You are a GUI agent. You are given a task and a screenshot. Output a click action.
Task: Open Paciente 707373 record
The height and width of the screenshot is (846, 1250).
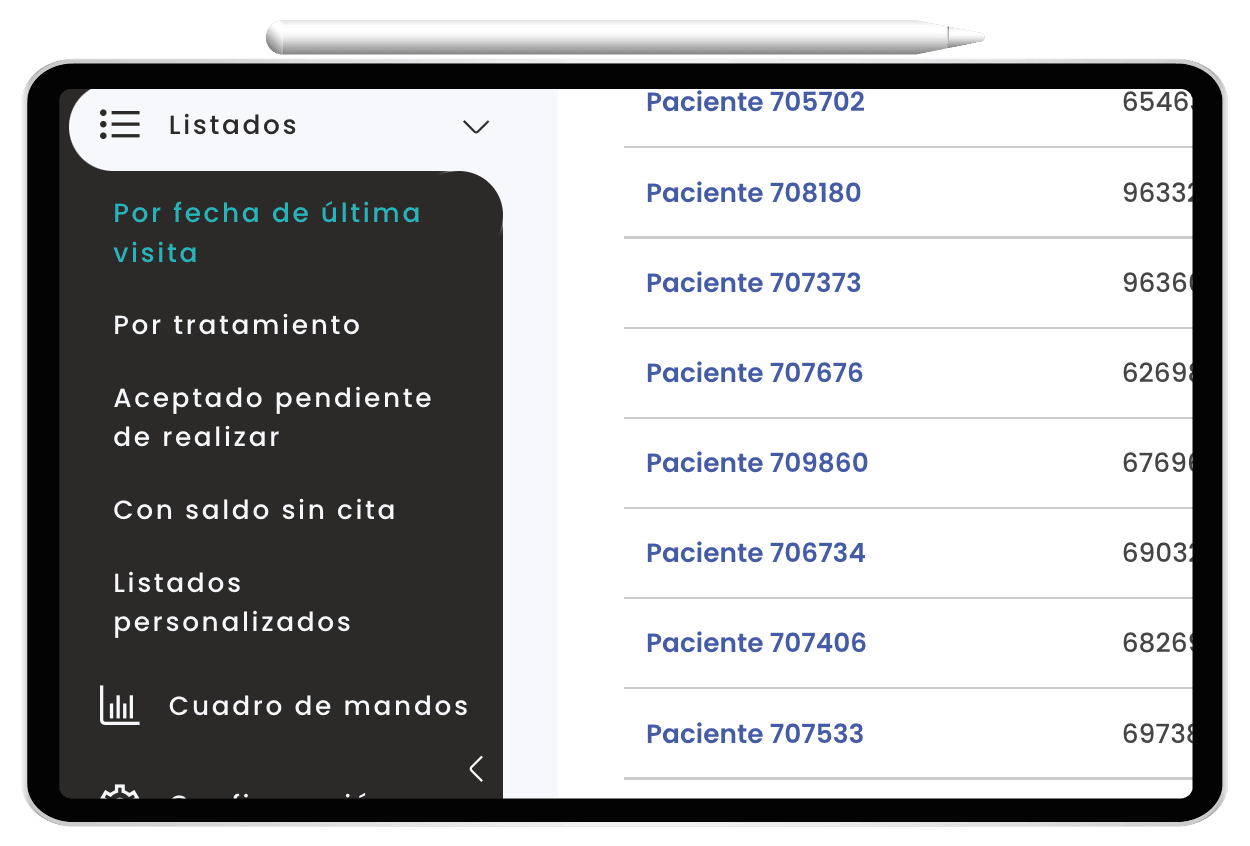[753, 282]
